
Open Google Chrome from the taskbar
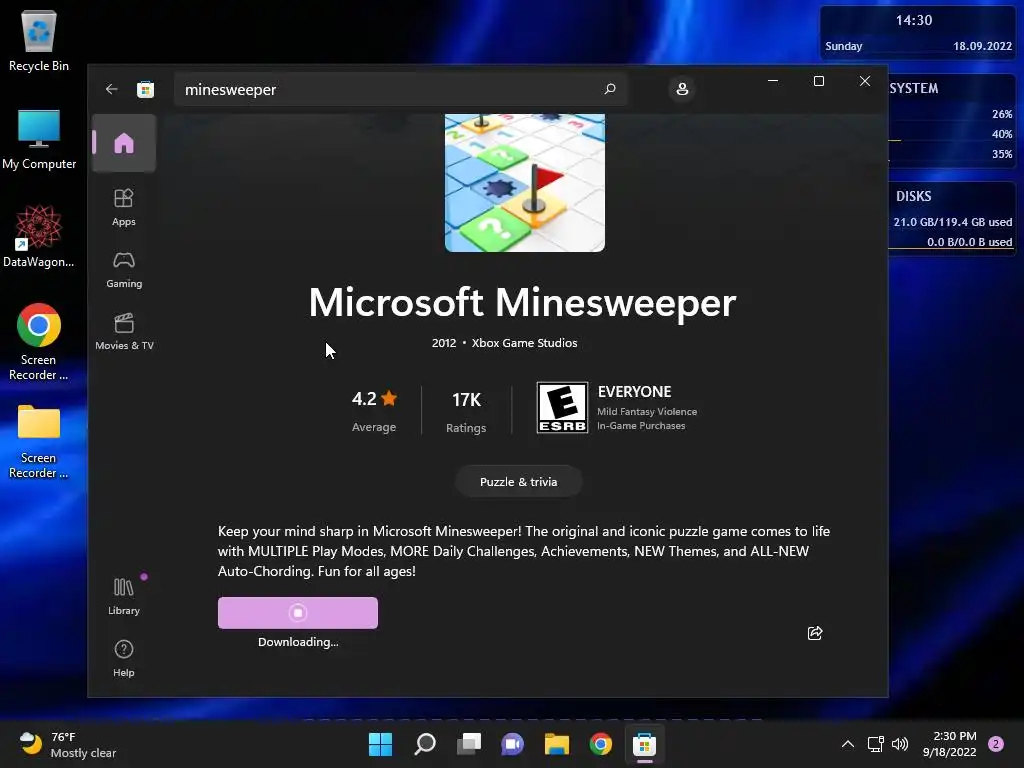click(x=601, y=744)
